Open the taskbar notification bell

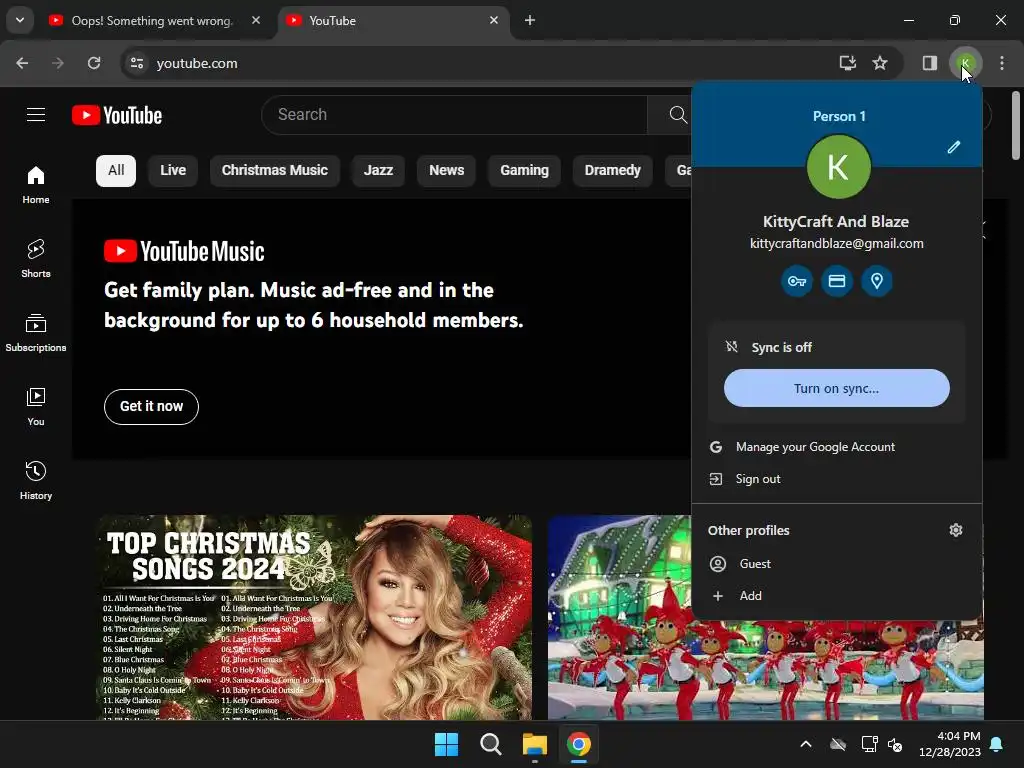997,744
